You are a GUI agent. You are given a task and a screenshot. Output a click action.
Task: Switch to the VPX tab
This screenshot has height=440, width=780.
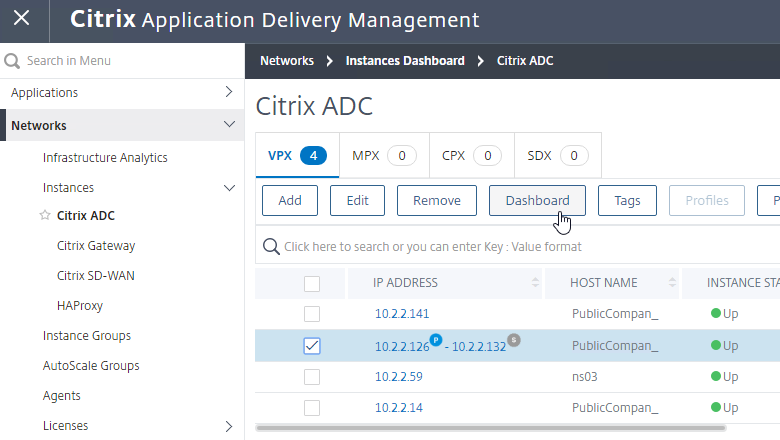[x=297, y=155]
